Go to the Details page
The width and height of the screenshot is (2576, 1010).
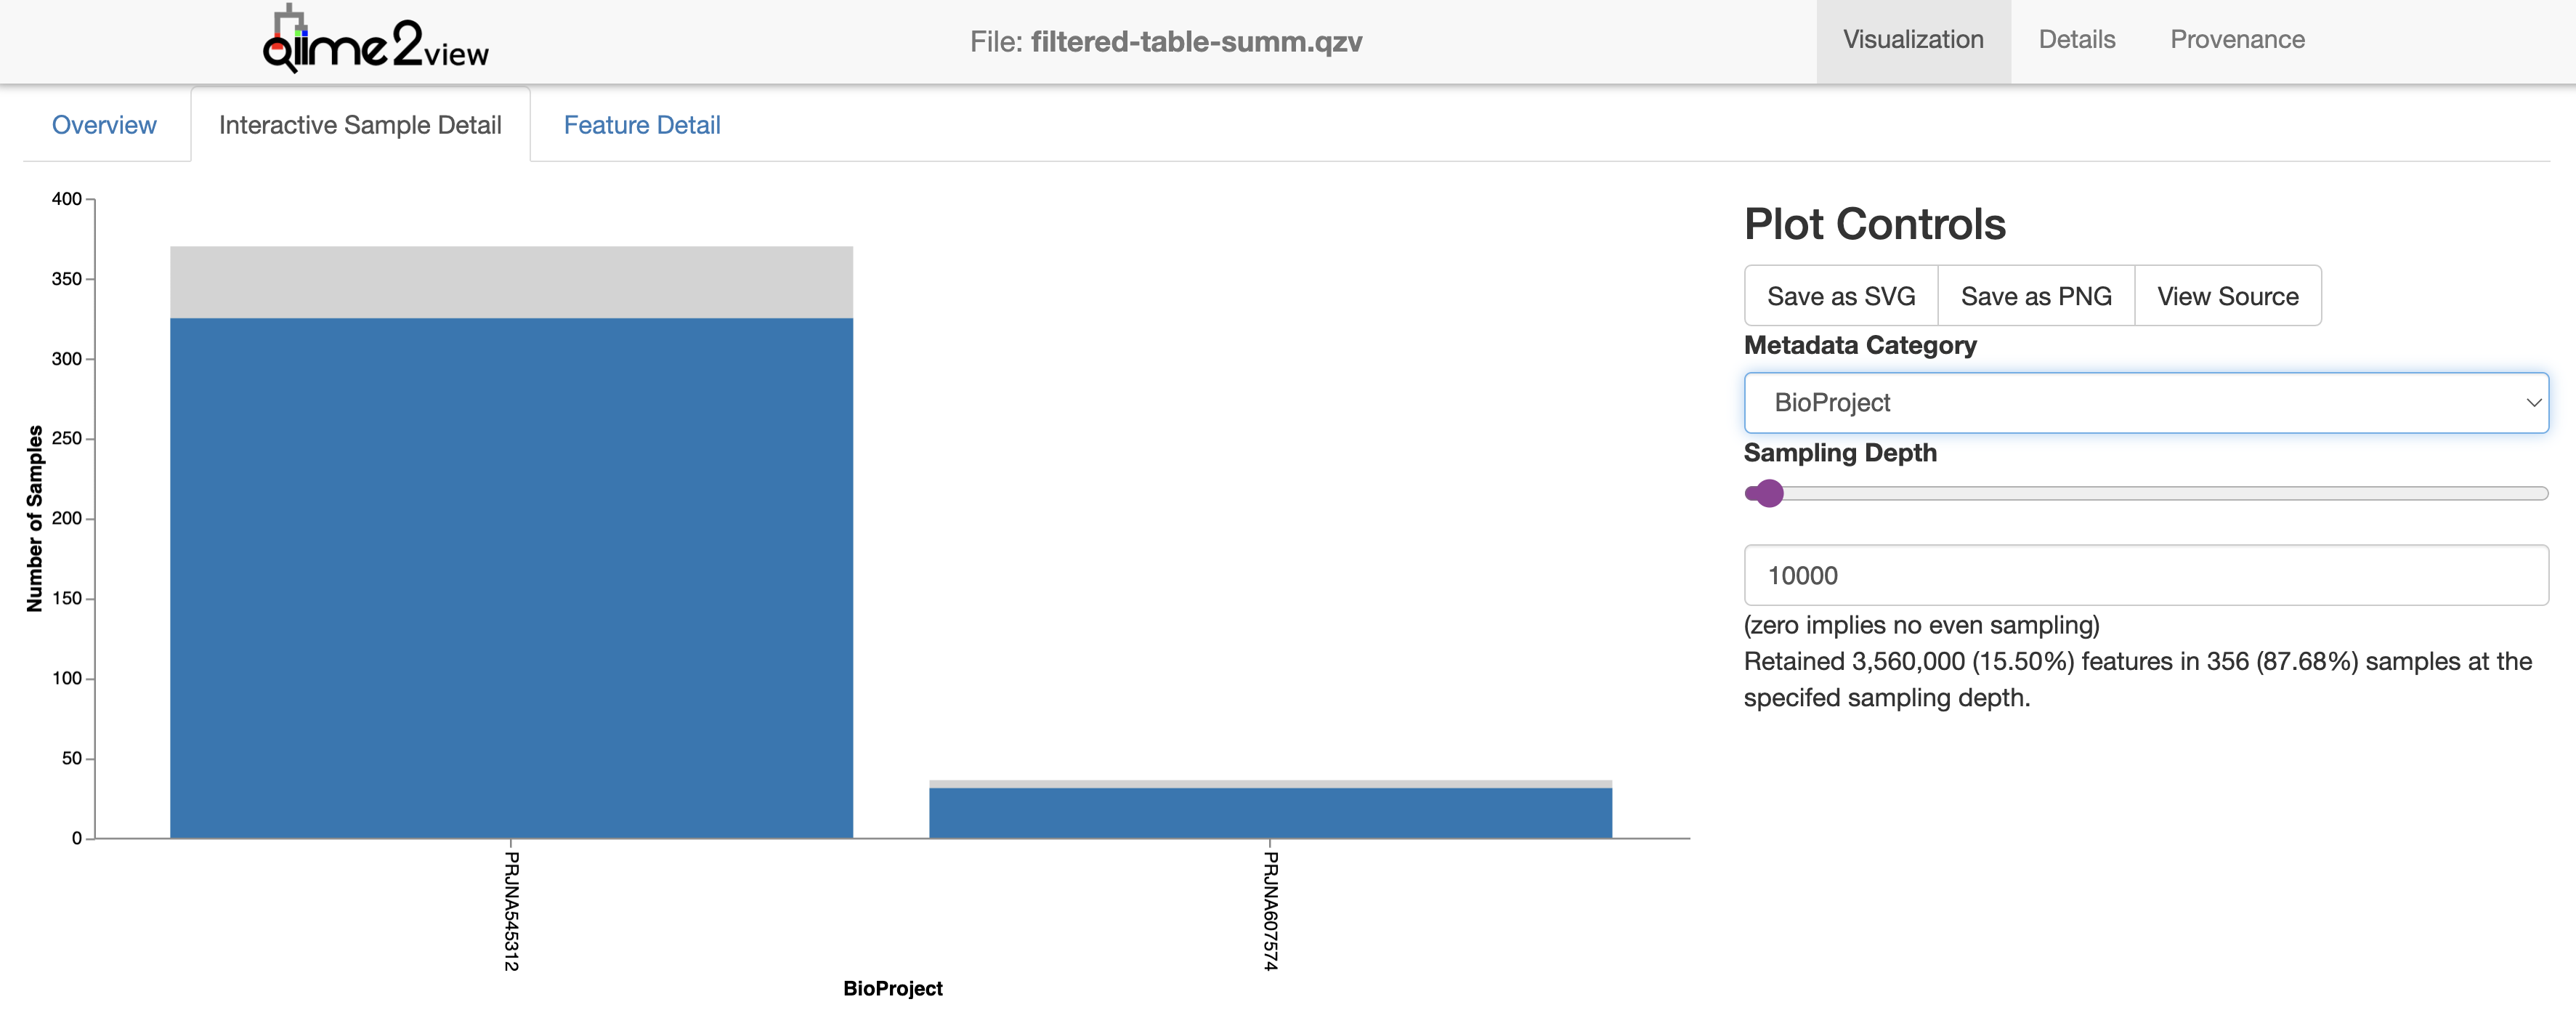[x=2077, y=40]
